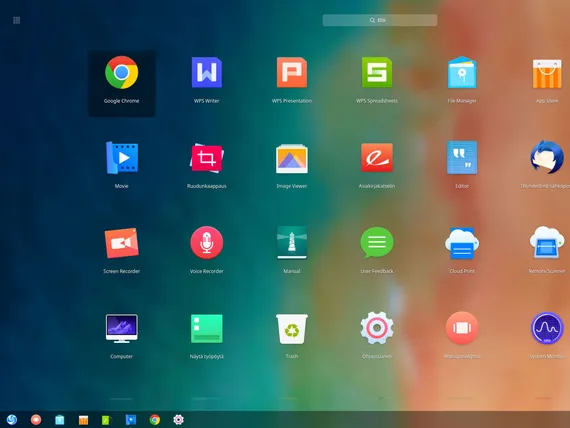Click the Etsi search field
The image size is (570, 428).
tap(380, 20)
